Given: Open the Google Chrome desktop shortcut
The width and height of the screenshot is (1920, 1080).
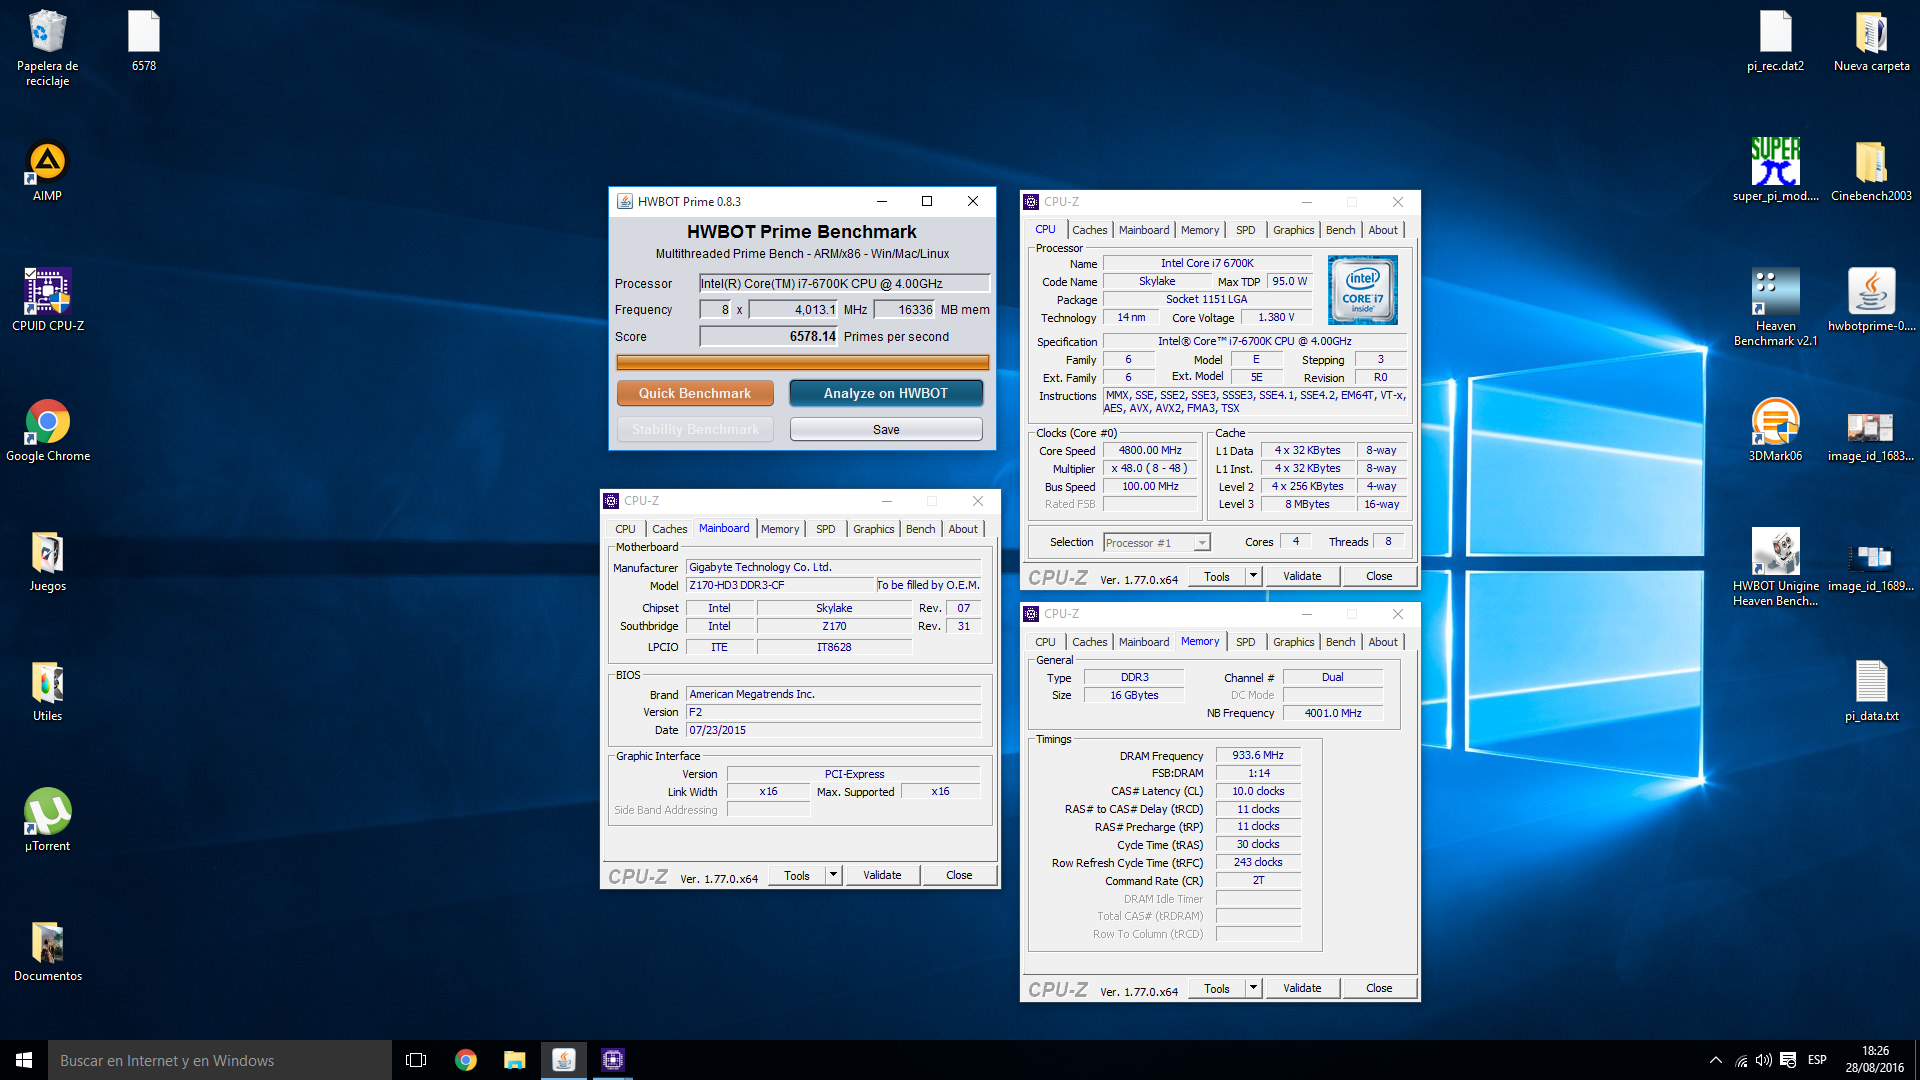Looking at the screenshot, I should pos(47,431).
